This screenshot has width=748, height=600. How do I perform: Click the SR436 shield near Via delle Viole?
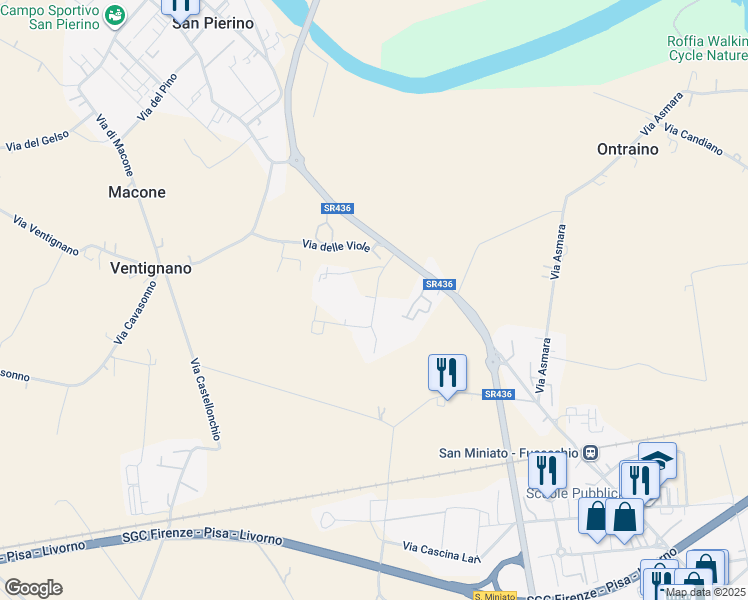337,208
